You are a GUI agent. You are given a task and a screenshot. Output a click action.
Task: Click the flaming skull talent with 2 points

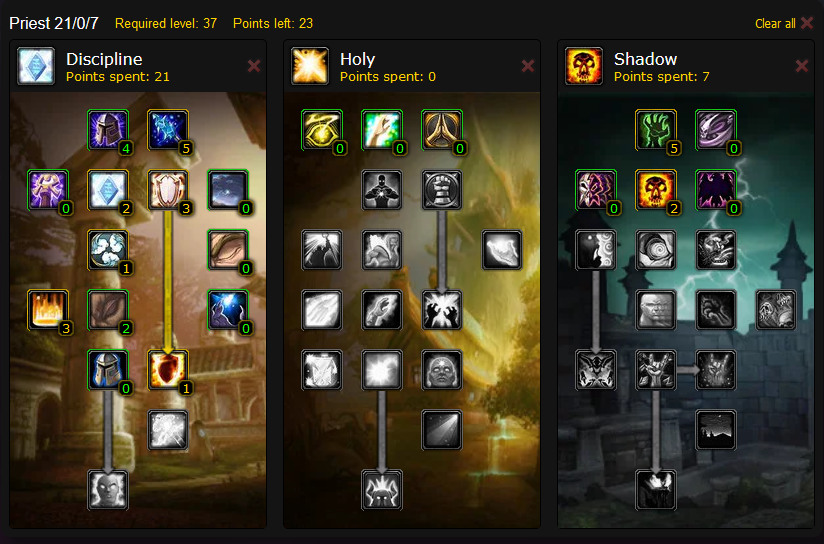click(655, 189)
